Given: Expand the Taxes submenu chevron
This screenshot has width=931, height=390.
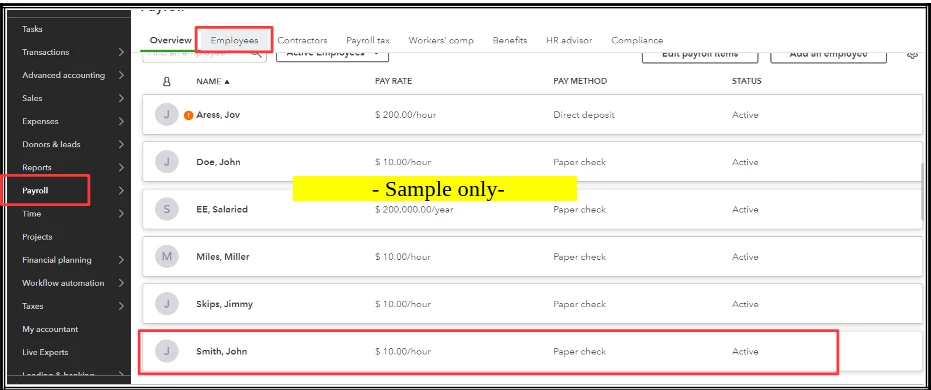Looking at the screenshot, I should [x=121, y=306].
